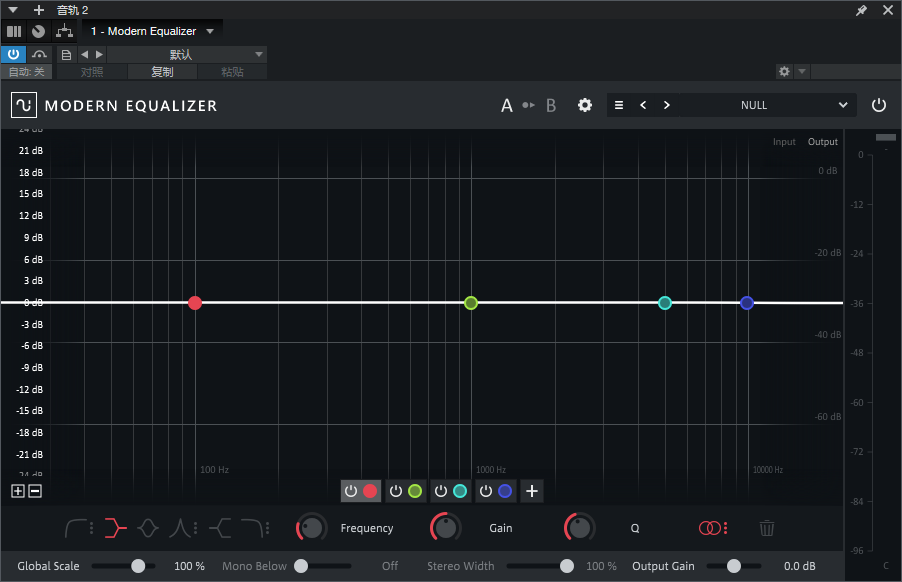Image resolution: width=902 pixels, height=582 pixels.
Task: Open the preset file document icon
Action: (66, 55)
